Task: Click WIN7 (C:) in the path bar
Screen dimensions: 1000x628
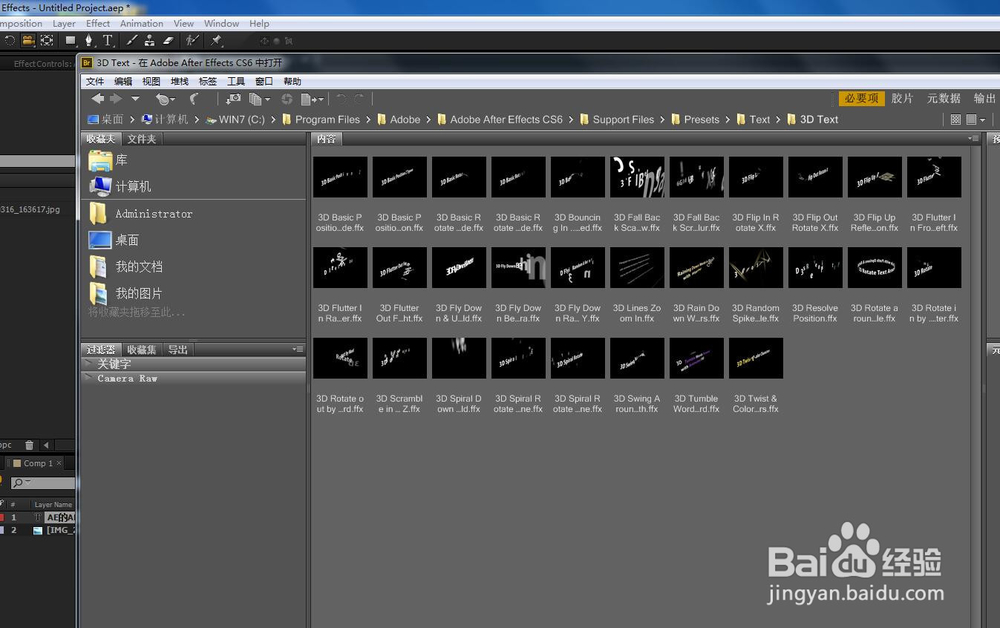Action: pos(242,119)
